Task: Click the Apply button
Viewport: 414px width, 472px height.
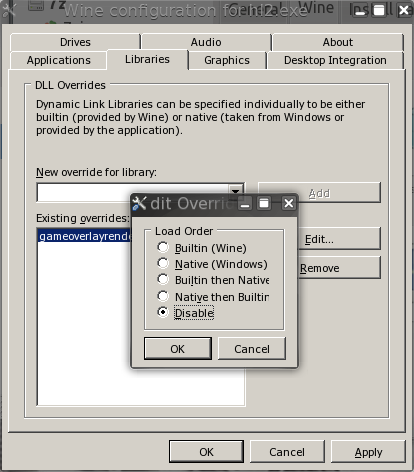Action: click(x=368, y=452)
